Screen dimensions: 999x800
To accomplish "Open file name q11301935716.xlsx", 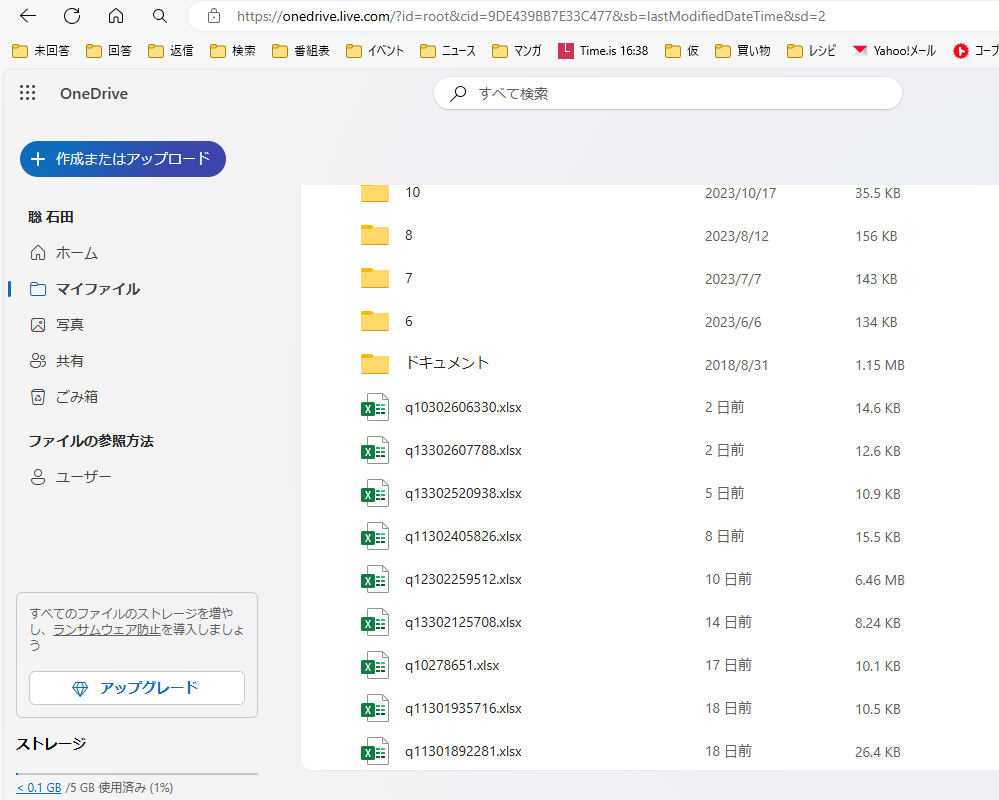I will (x=463, y=708).
